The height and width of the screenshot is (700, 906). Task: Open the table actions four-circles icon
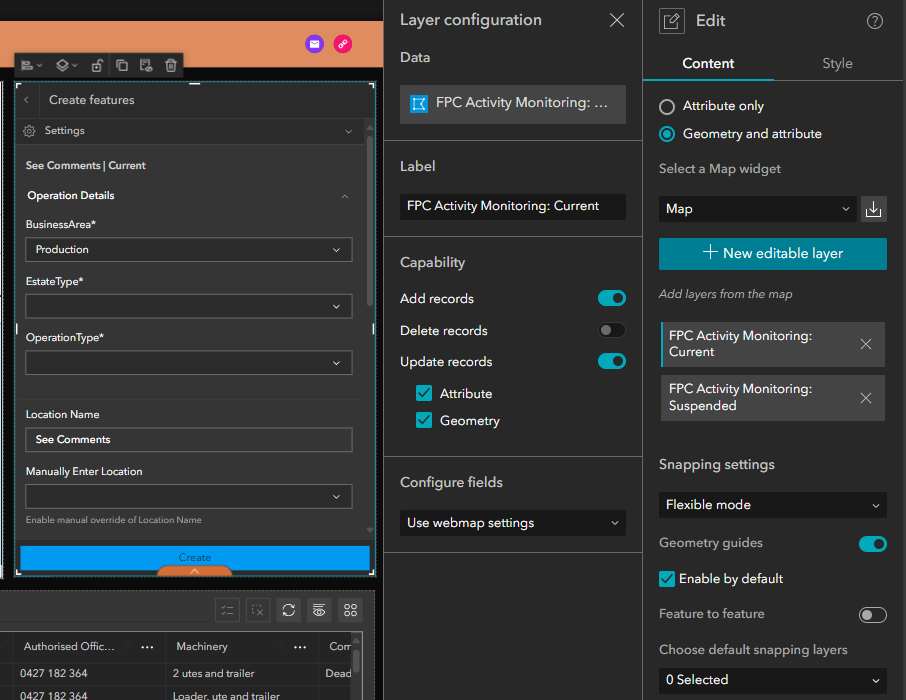point(350,610)
